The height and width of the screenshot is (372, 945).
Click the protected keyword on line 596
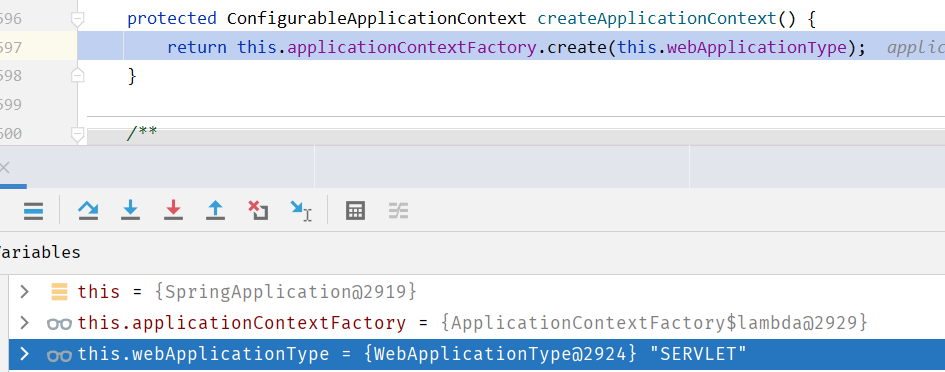(x=172, y=19)
